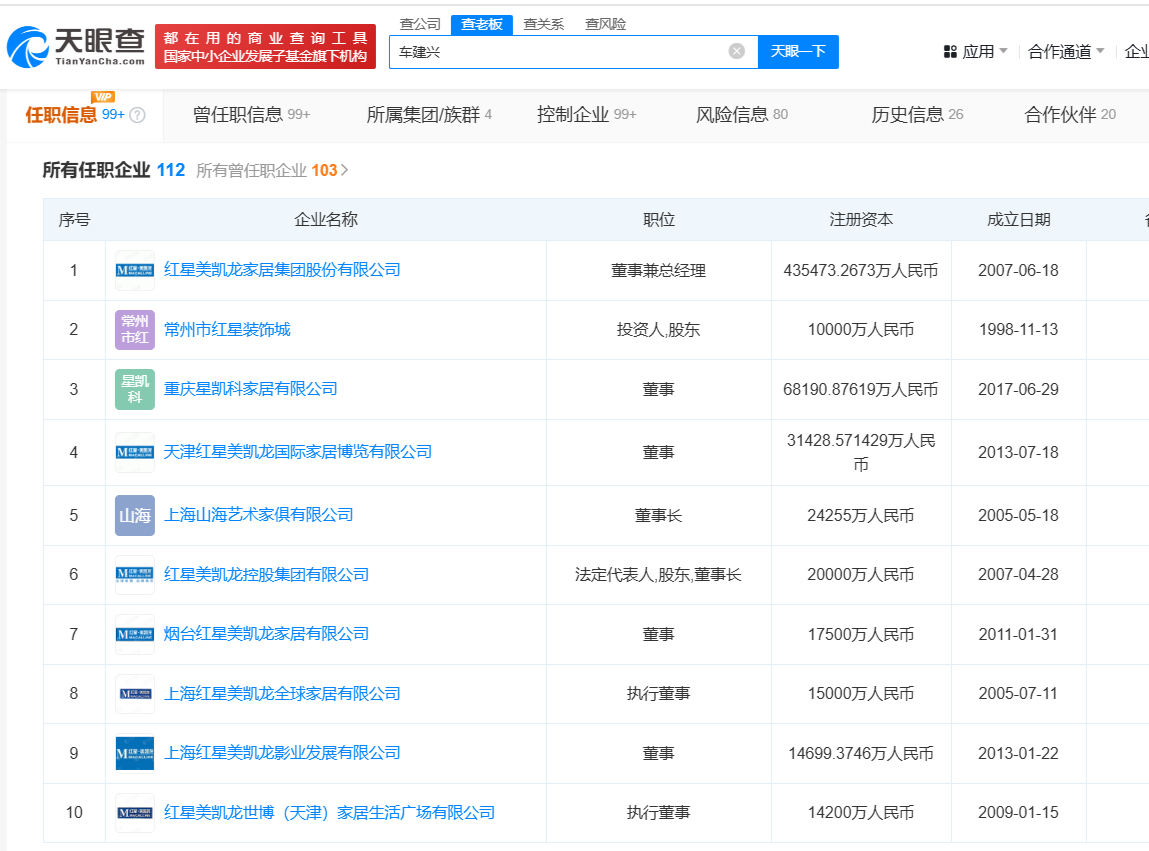
Task: Click the purple 常州市红 company logo
Action: tap(135, 330)
